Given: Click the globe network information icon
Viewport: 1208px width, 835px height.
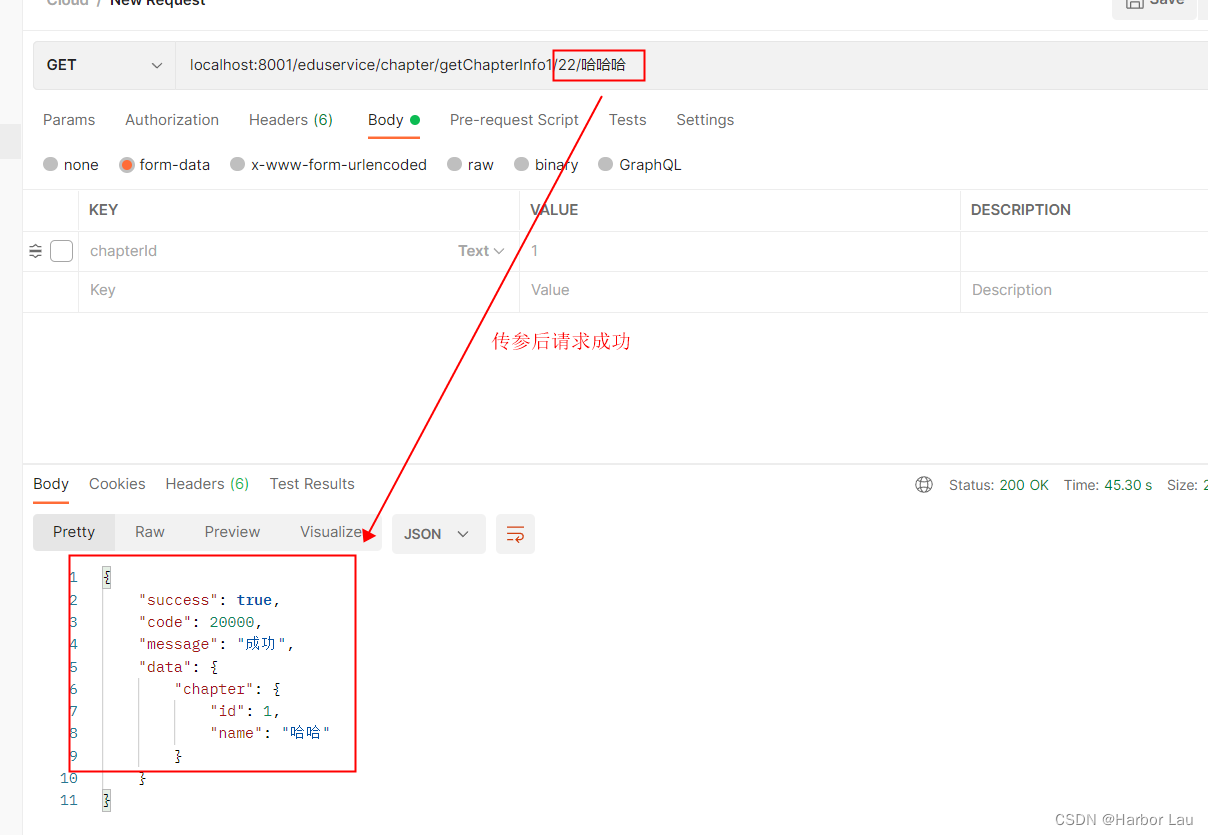Looking at the screenshot, I should (x=923, y=484).
